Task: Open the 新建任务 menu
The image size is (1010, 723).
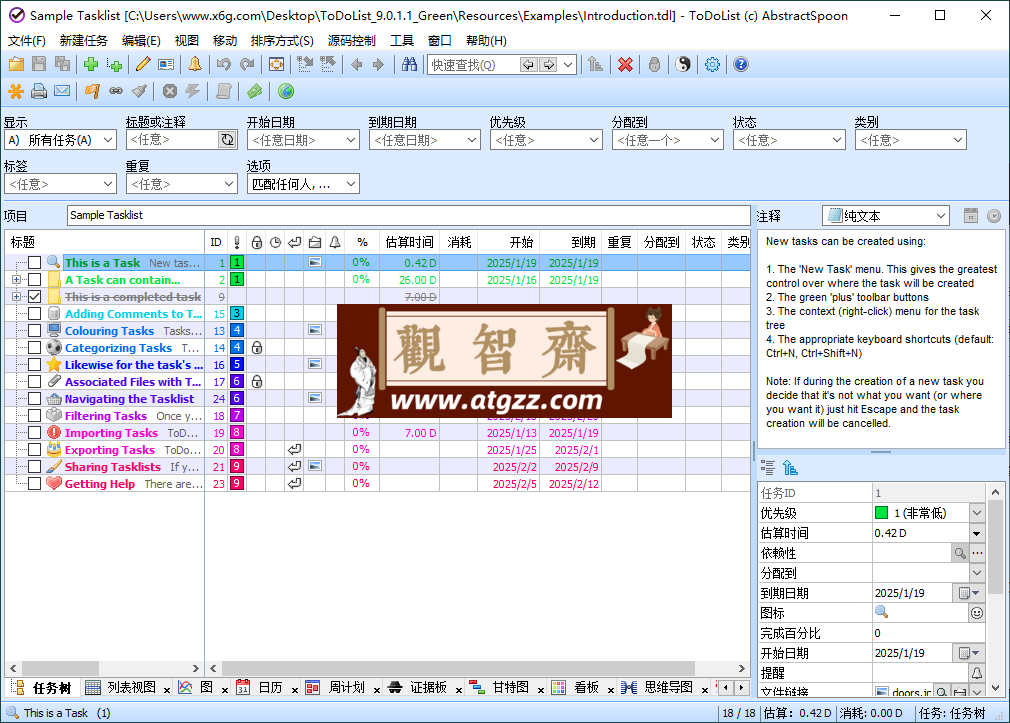Action: pos(84,41)
